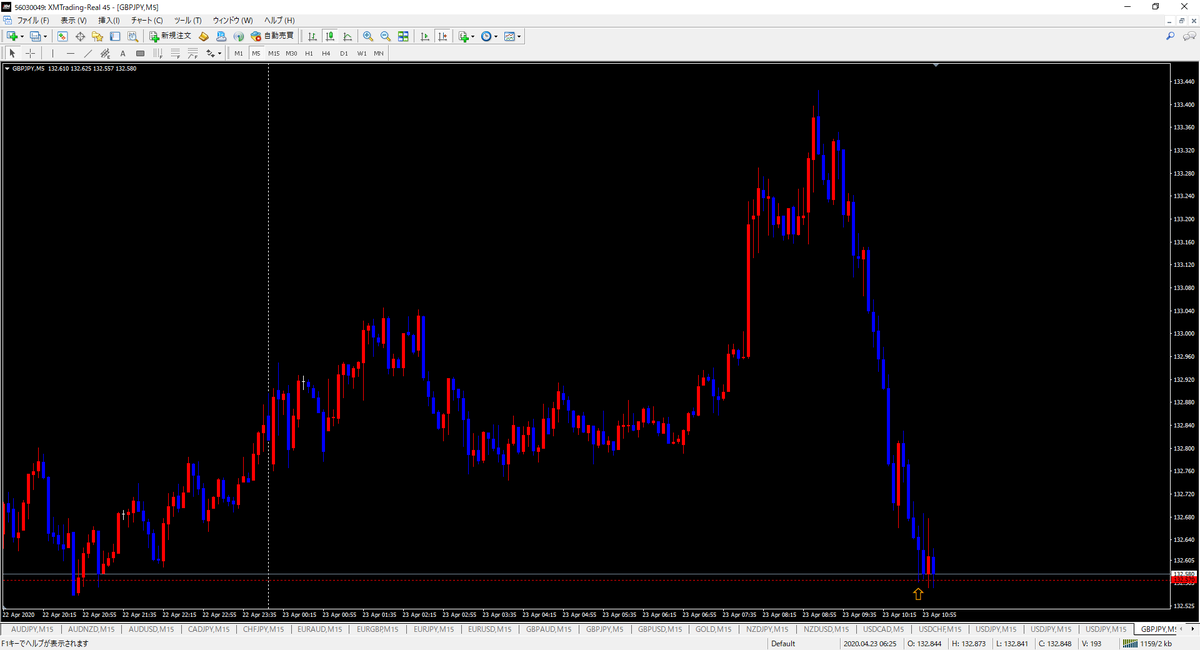
Task: Click the orange up-arrow marker on chart
Action: pos(918,594)
